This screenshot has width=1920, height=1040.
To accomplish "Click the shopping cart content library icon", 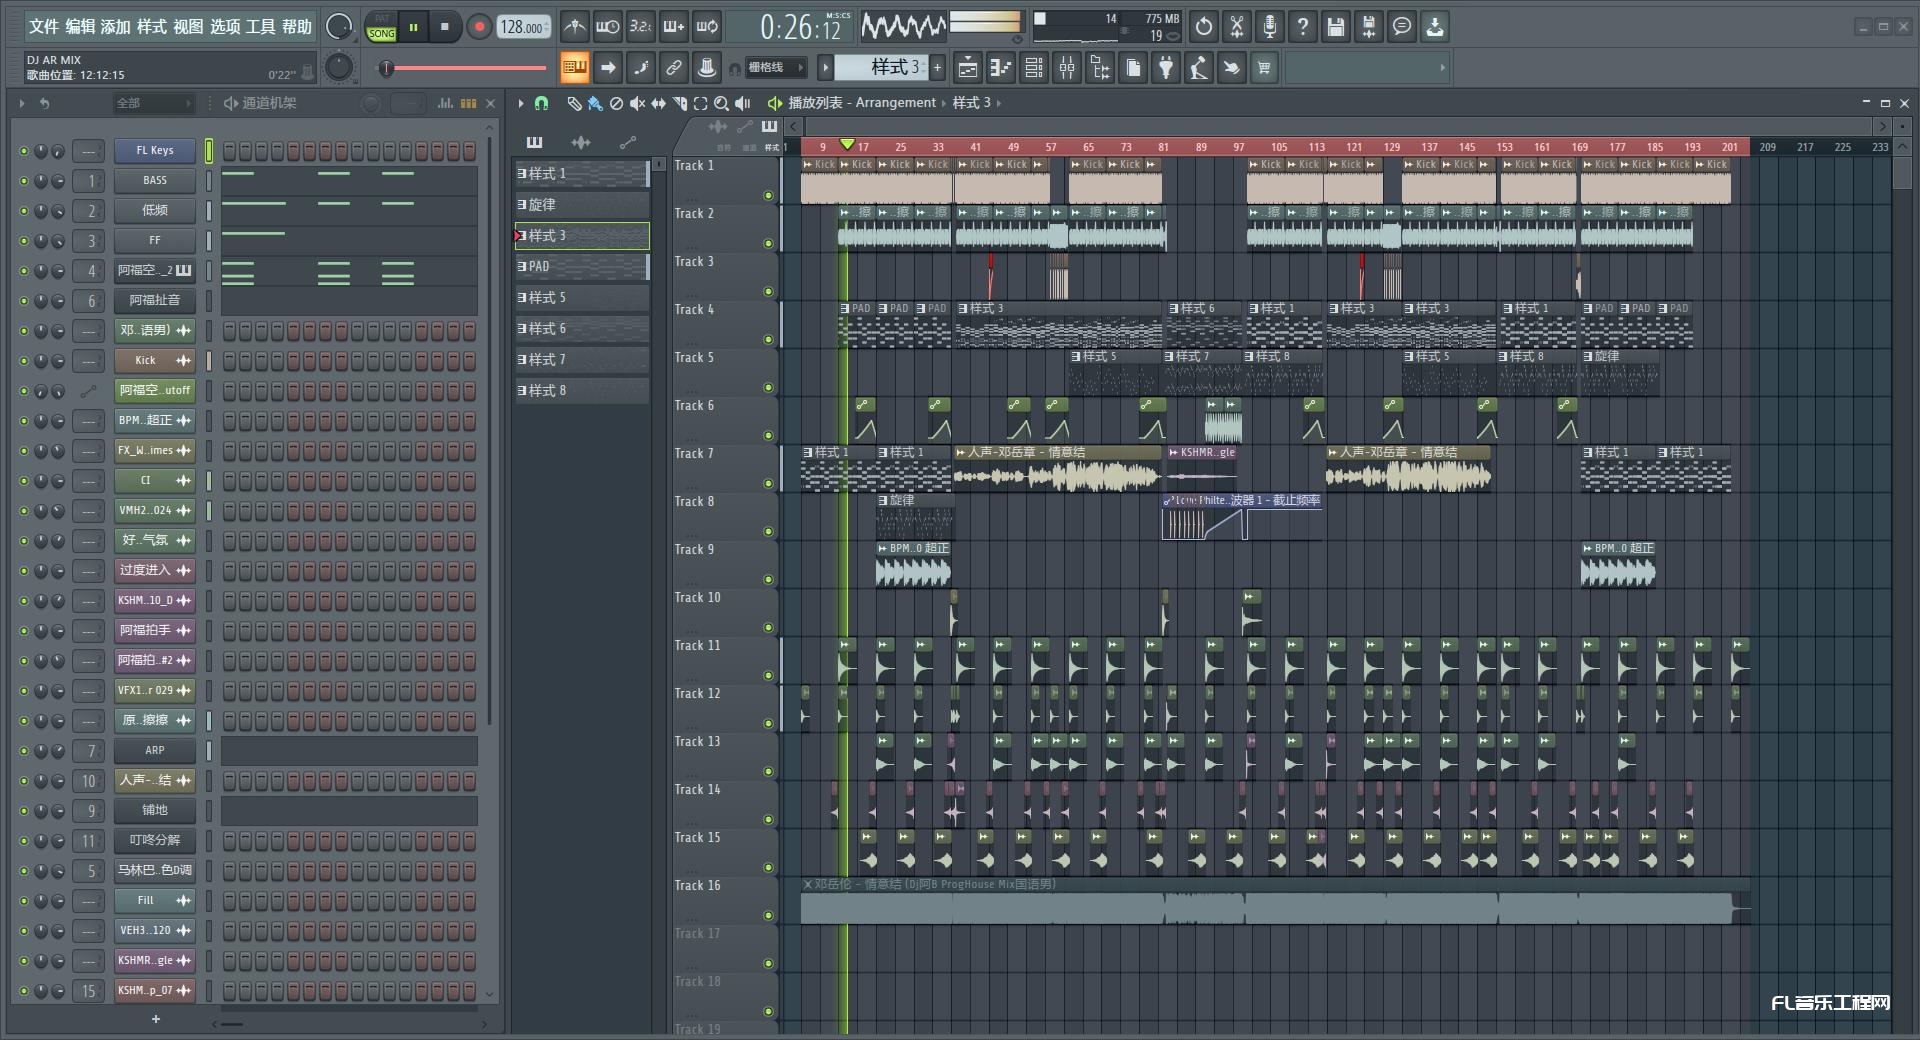I will point(1264,68).
